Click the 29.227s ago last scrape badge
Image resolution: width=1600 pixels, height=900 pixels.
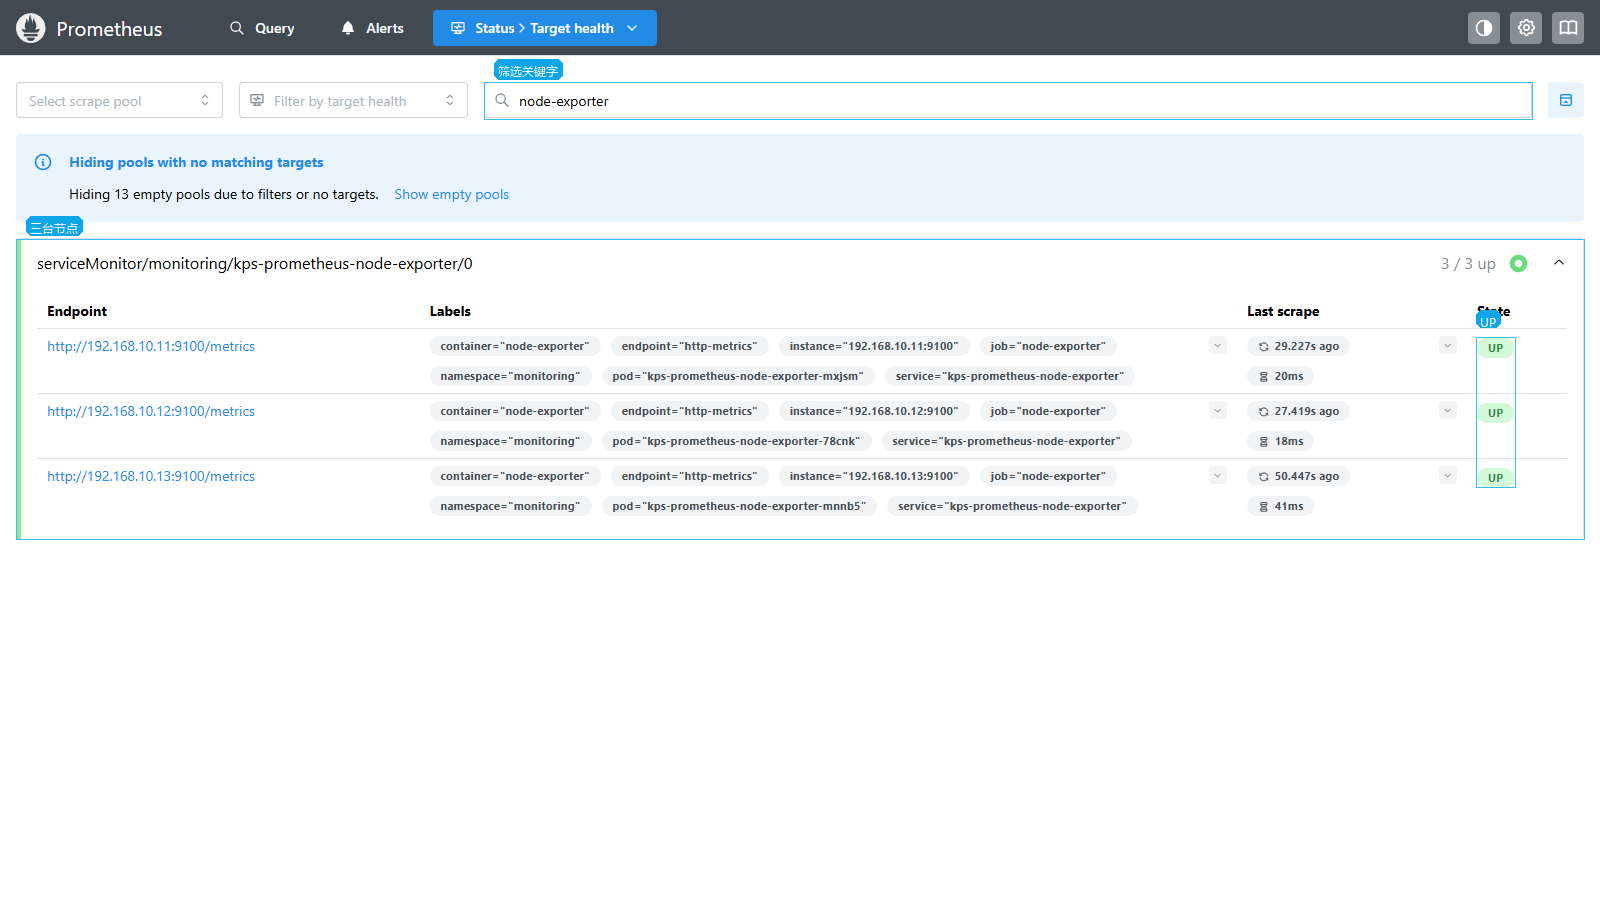coord(1298,346)
